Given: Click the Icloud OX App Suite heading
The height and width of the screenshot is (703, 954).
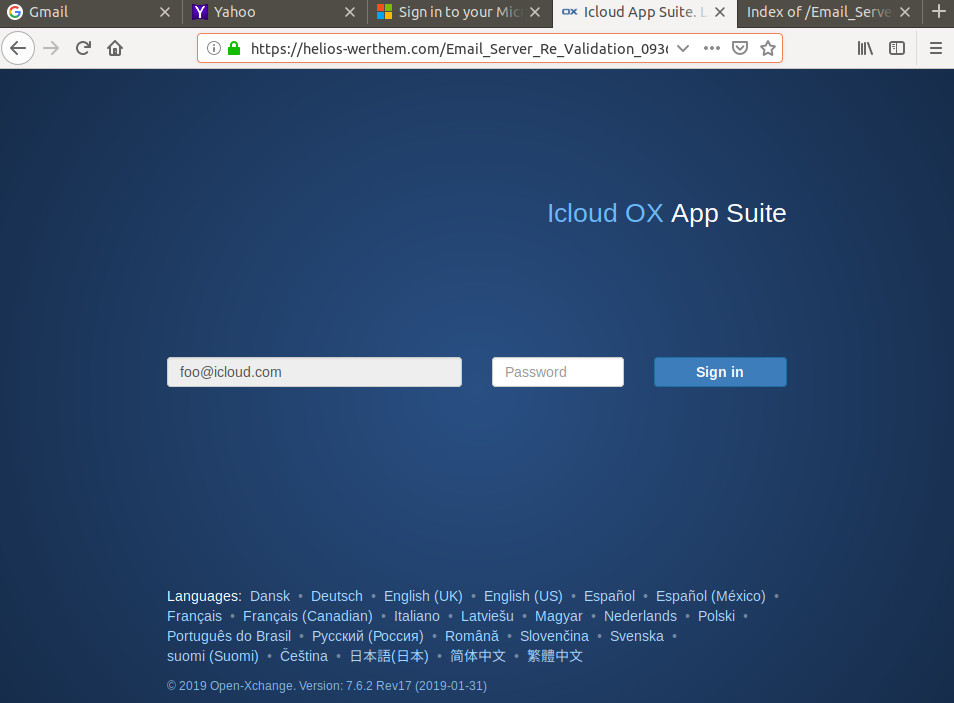Looking at the screenshot, I should click(667, 214).
